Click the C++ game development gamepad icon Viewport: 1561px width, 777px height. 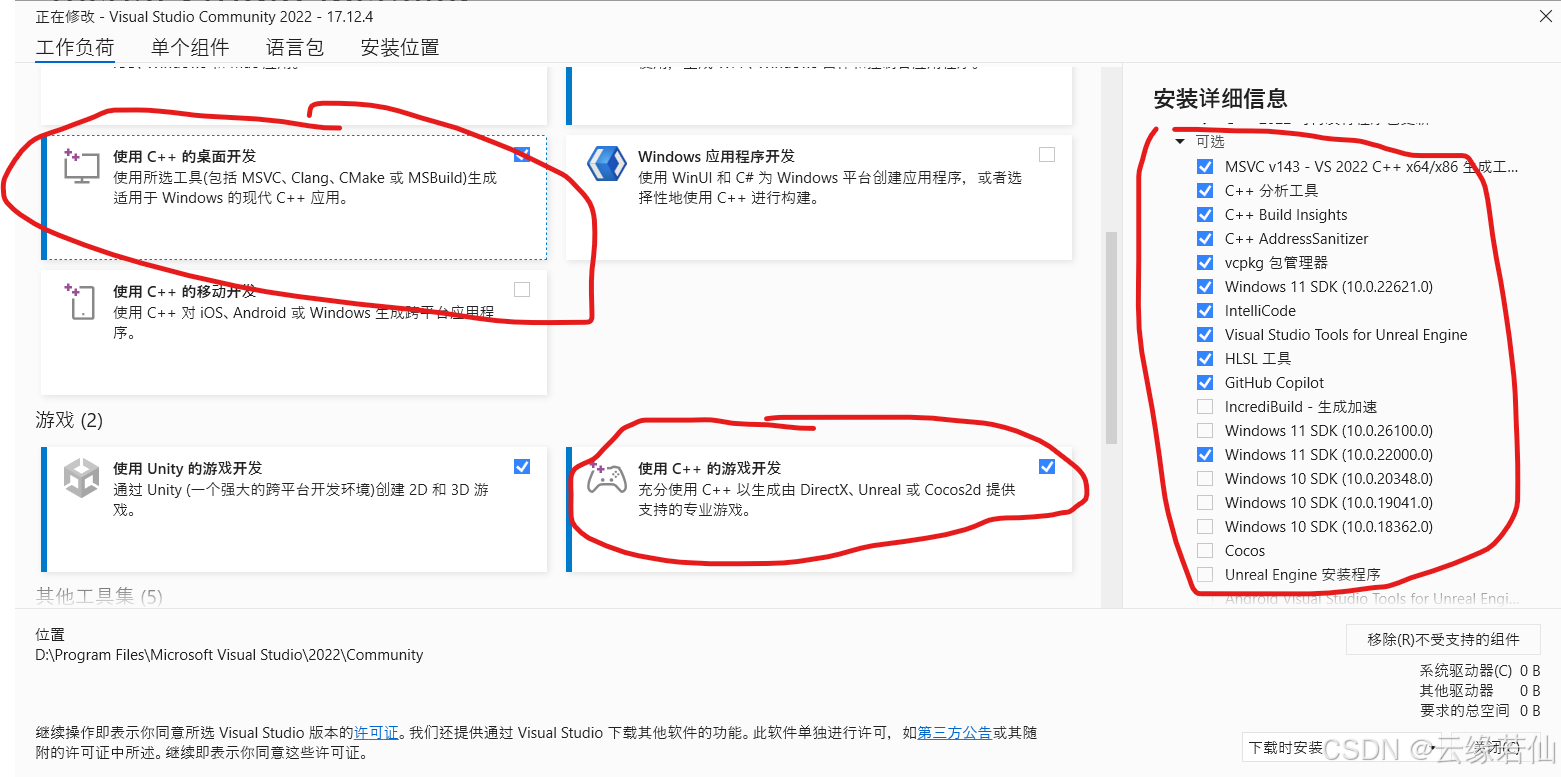[x=606, y=478]
